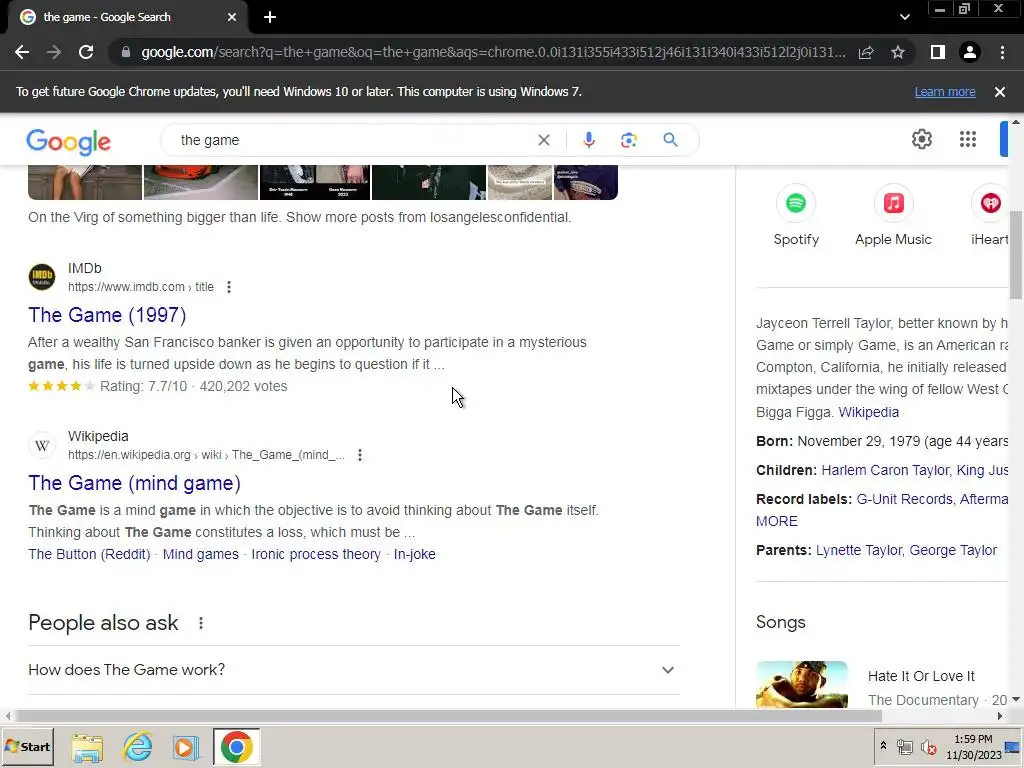Dismiss the Windows 7 update notification bar
The image size is (1024, 768).
click(999, 92)
